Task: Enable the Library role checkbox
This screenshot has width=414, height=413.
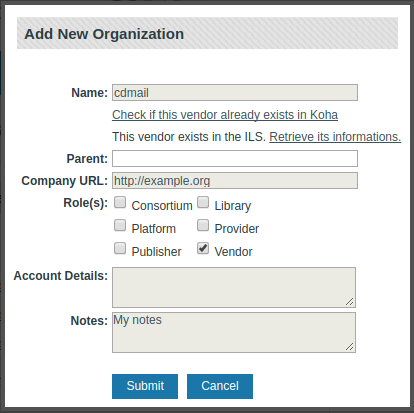Action: point(203,202)
